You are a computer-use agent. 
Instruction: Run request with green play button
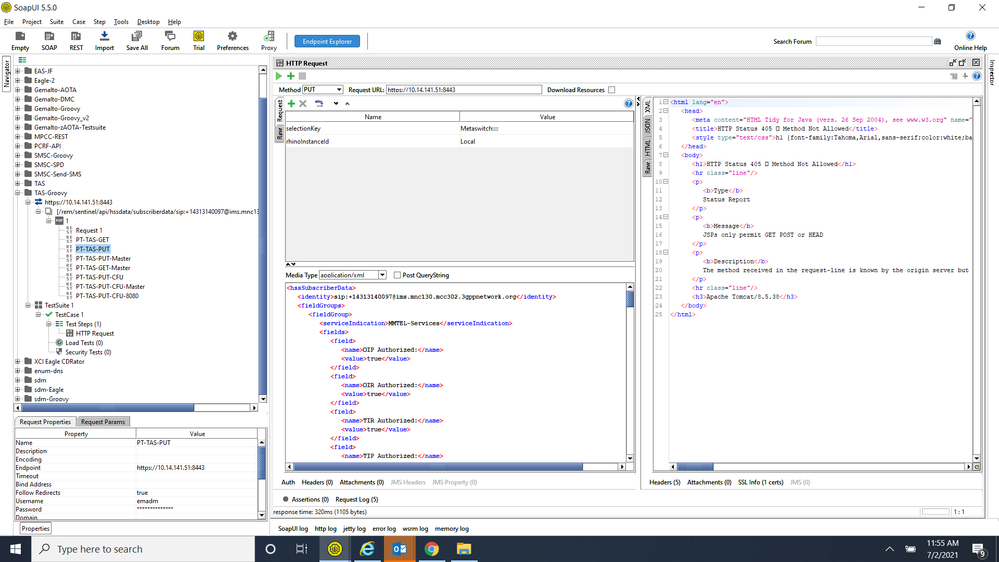pos(279,76)
